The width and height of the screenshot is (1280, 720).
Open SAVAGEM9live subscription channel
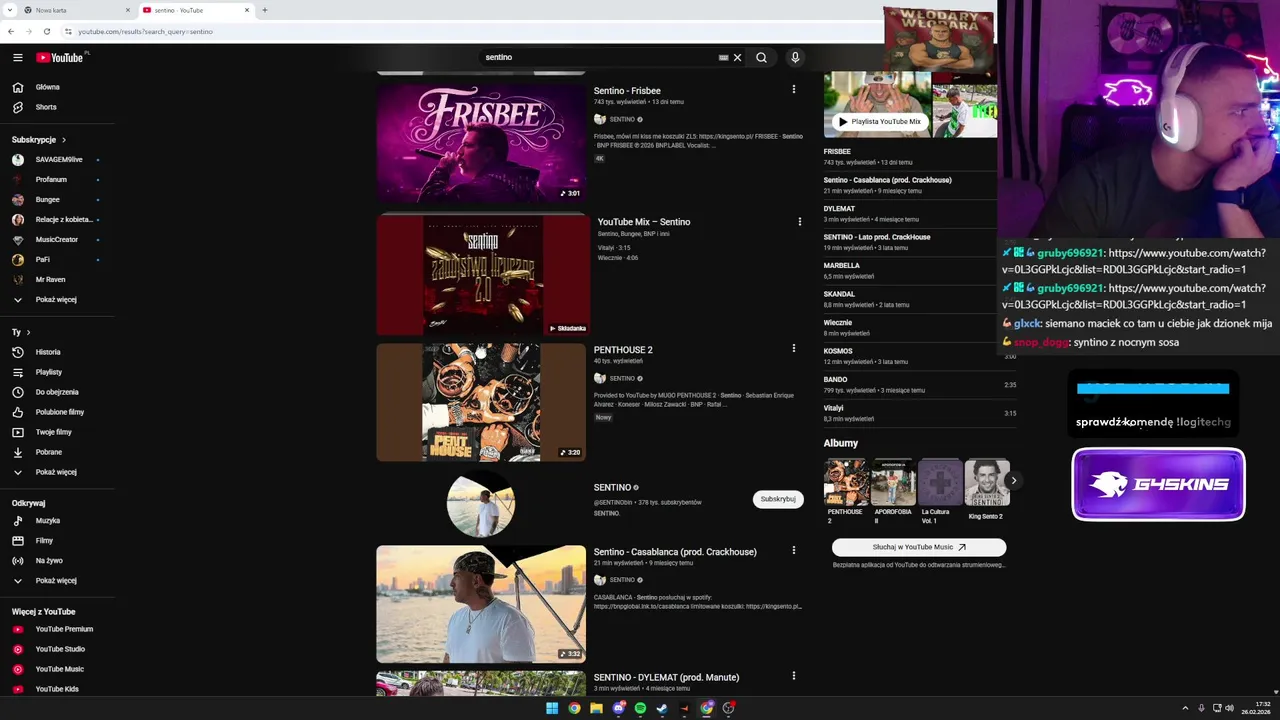coord(57,159)
